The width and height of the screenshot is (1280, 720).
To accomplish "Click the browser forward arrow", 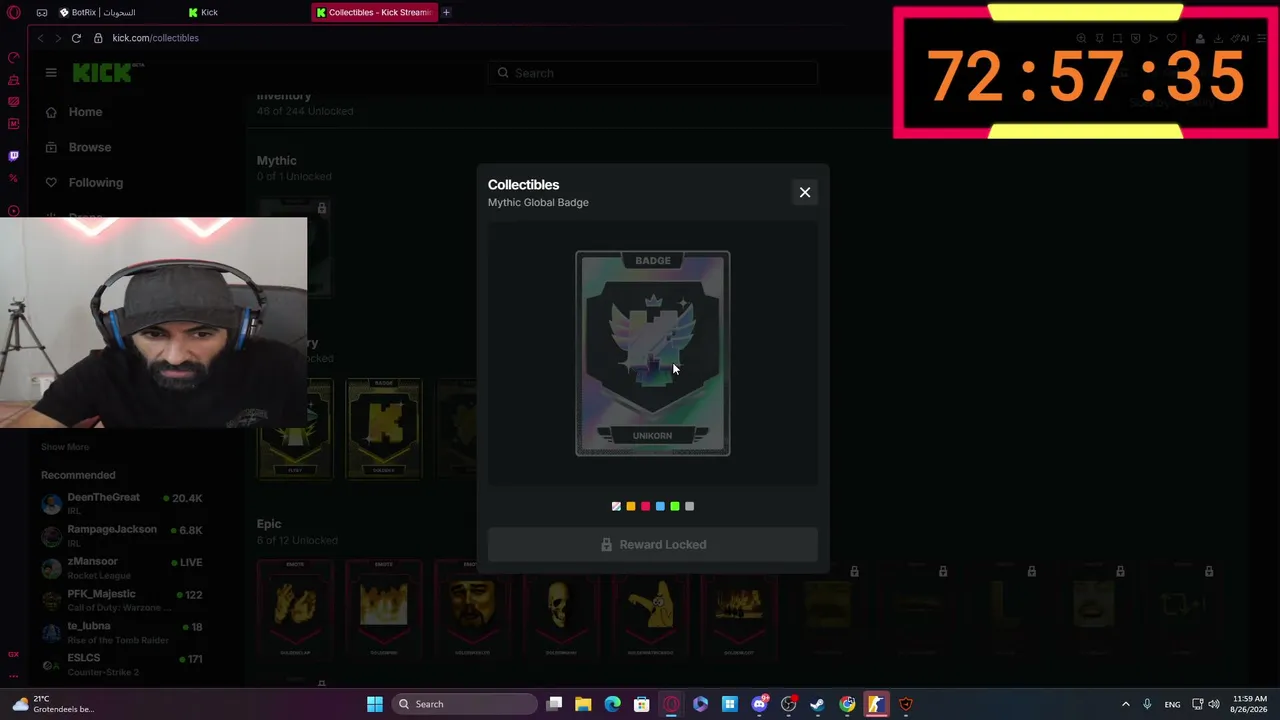I will 58,38.
